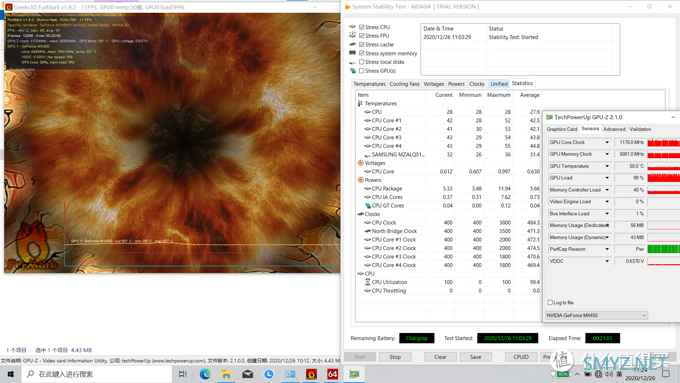This screenshot has height=383, width=680.
Task: Open PerfCap Reason dropdown
Action: point(607,249)
